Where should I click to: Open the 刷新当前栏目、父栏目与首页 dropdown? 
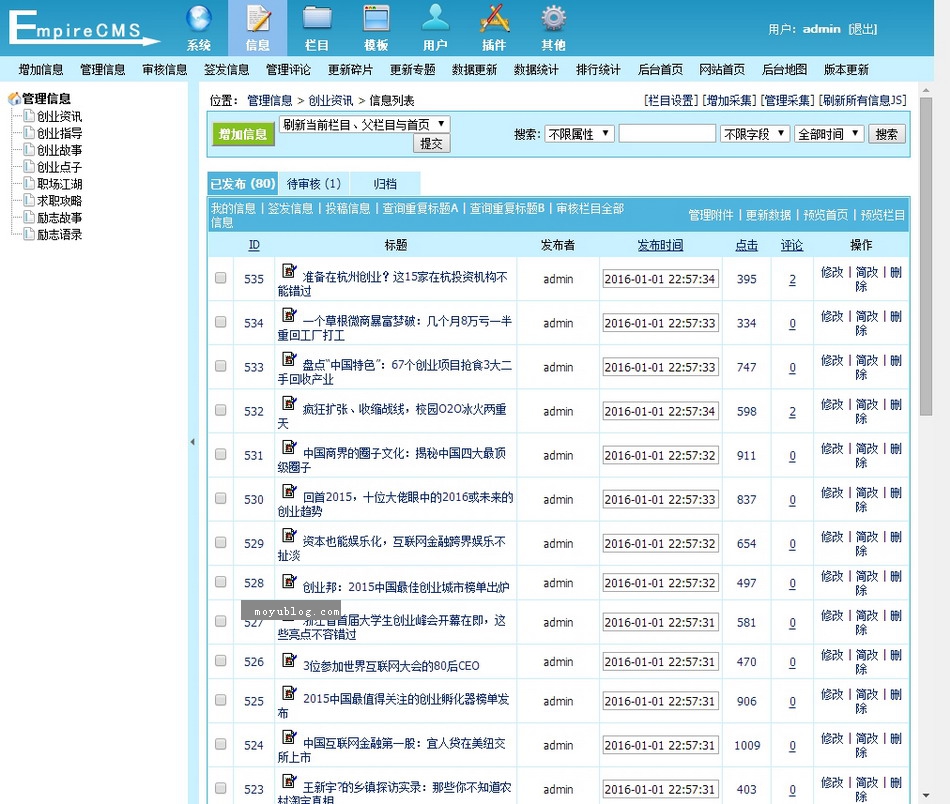(364, 124)
